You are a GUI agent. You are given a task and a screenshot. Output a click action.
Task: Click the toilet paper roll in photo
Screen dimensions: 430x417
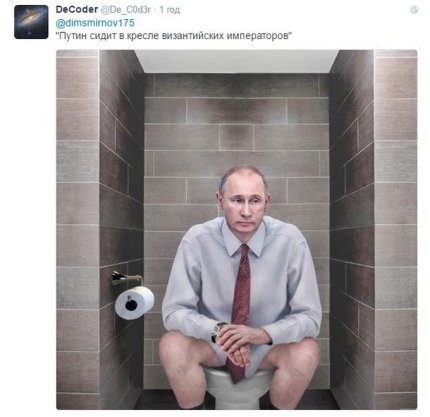coord(135,303)
